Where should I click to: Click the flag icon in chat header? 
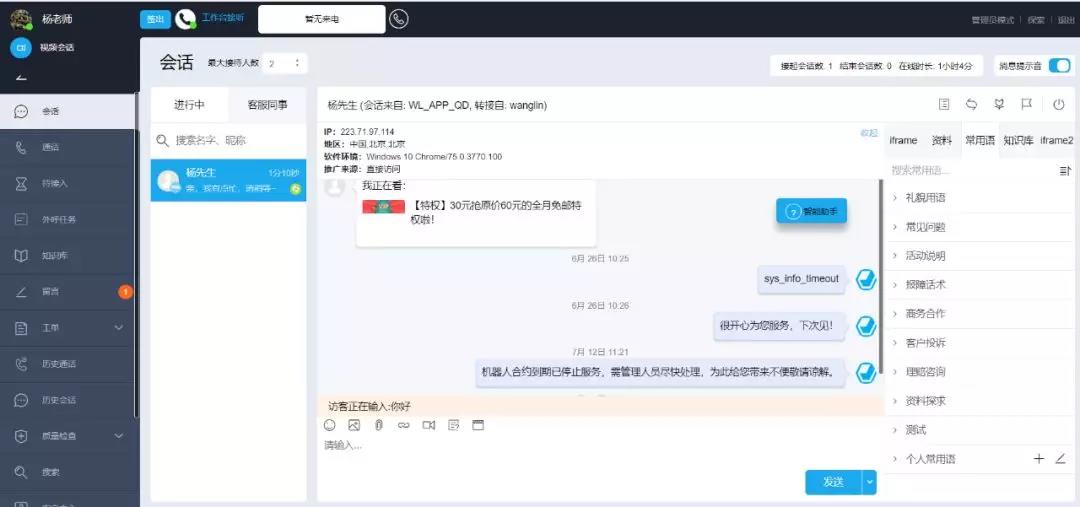point(1026,104)
